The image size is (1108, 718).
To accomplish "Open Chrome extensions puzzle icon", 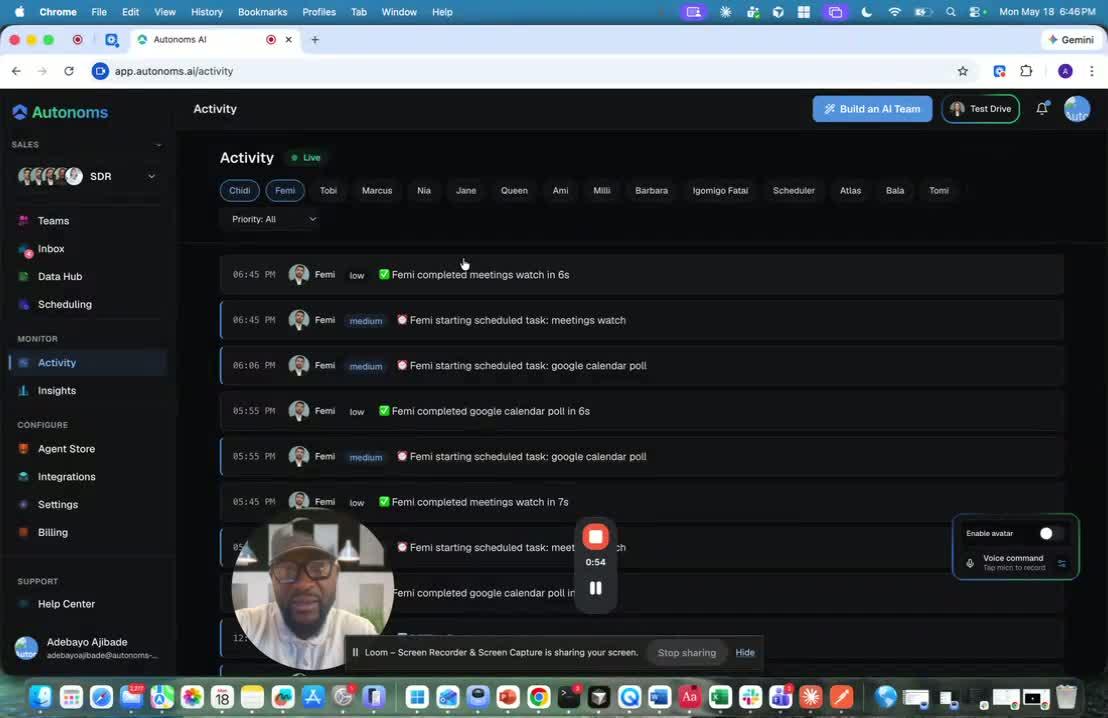I will 1026,71.
